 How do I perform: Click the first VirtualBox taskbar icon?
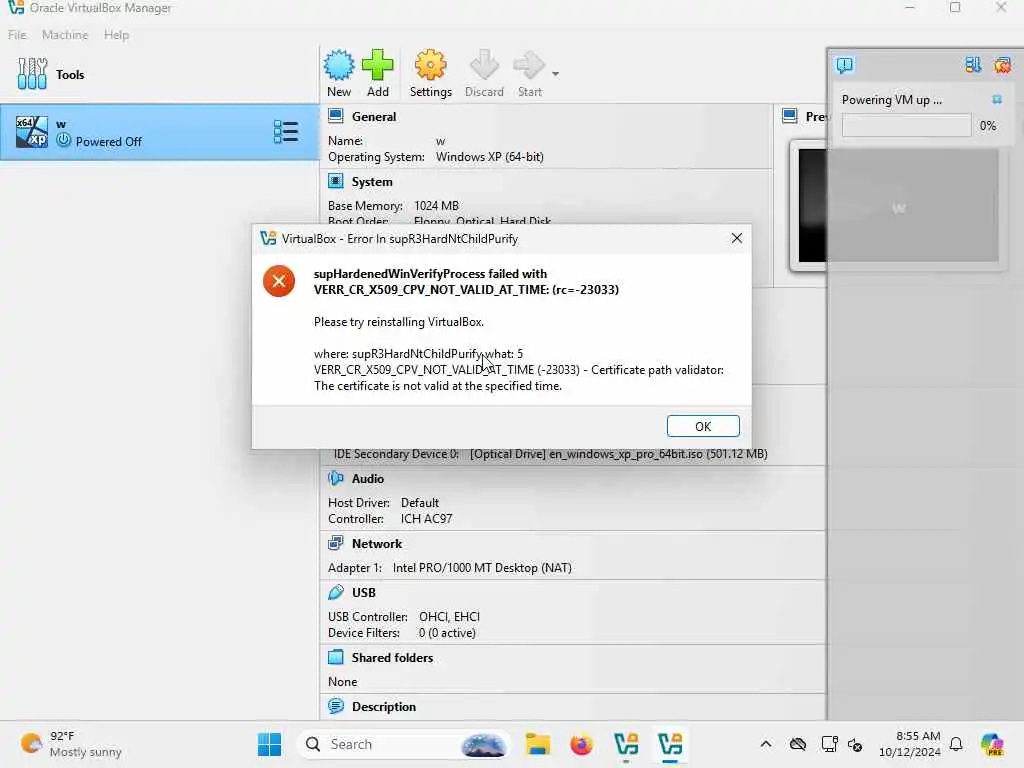(626, 744)
